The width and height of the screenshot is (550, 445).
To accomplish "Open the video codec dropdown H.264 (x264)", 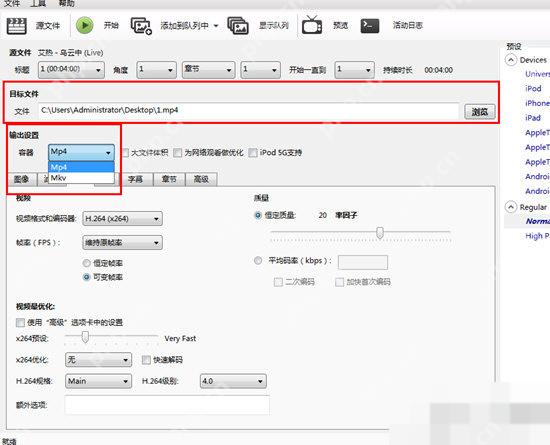I will [x=122, y=218].
